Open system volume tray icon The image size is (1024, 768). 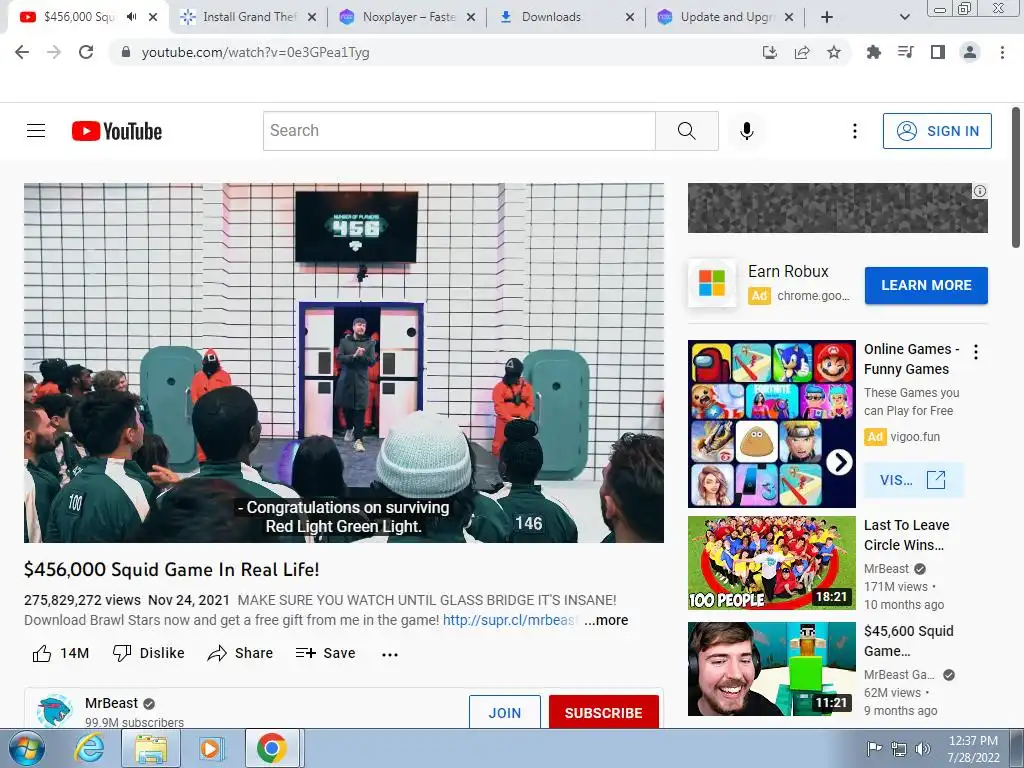click(x=923, y=748)
